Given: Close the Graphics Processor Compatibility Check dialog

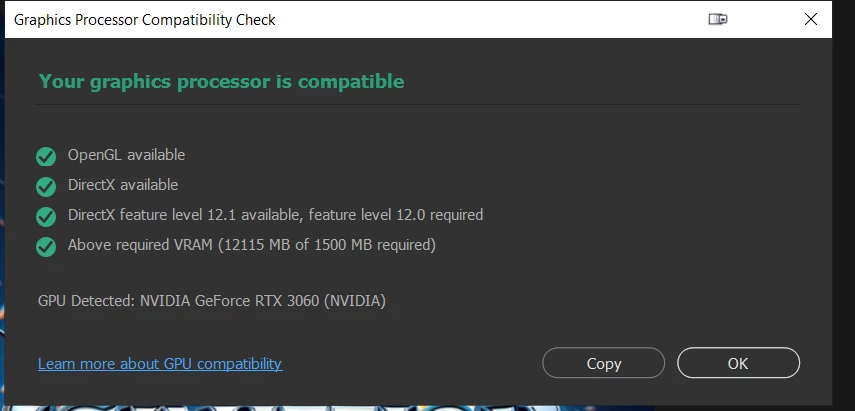Looking at the screenshot, I should tap(810, 19).
